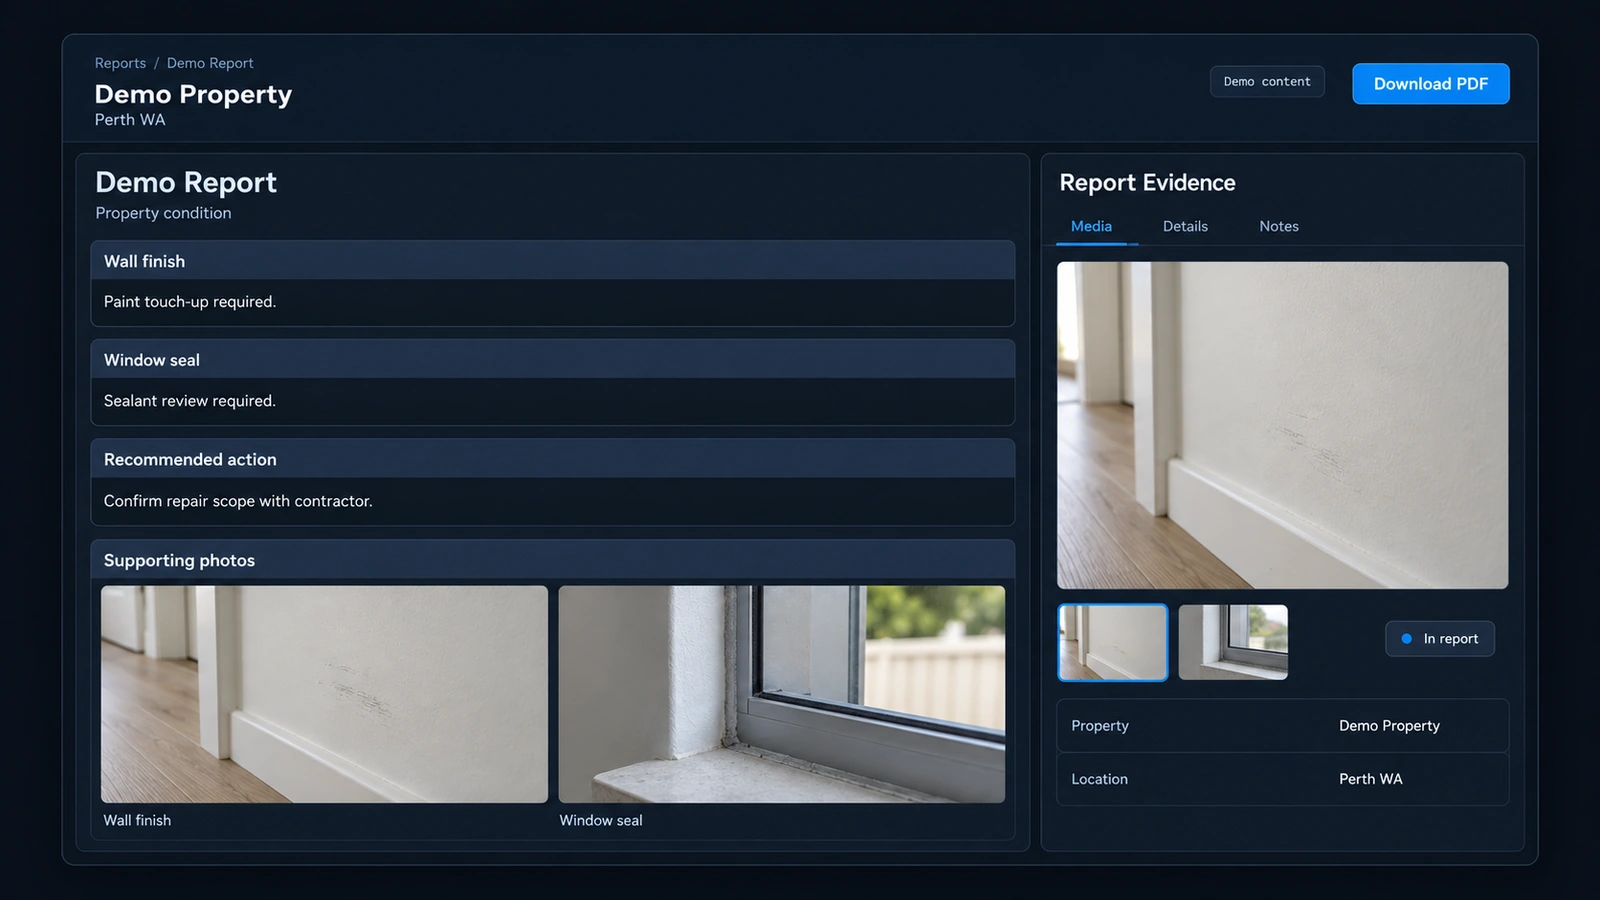Select 'Confirm repair scope with contractor.' text
This screenshot has width=1600, height=900.
[238, 501]
